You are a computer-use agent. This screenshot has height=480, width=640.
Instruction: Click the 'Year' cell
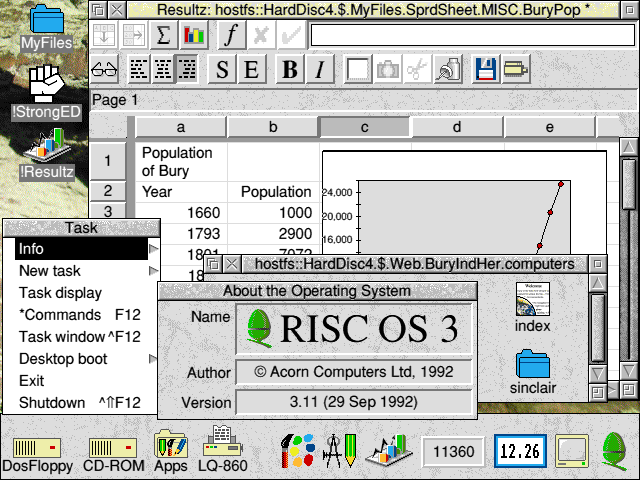coord(181,192)
